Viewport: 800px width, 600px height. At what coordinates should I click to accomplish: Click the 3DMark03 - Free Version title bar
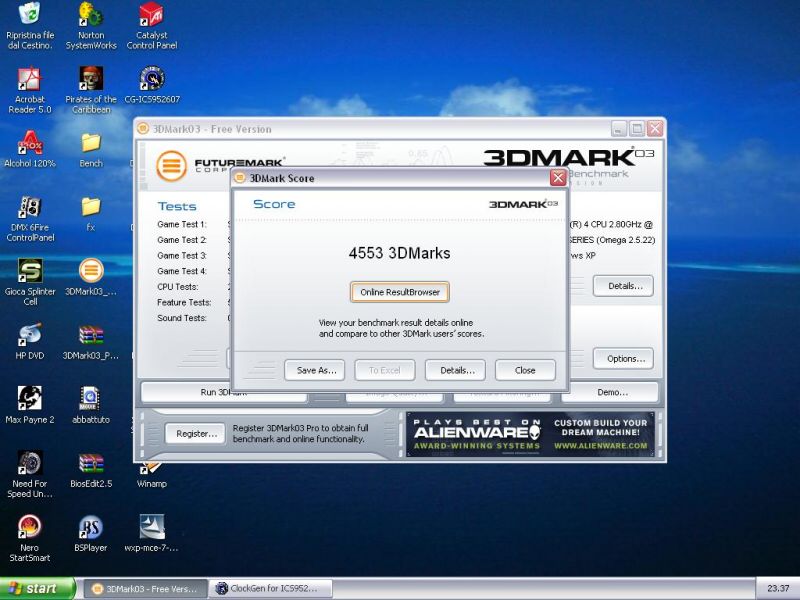tap(372, 129)
